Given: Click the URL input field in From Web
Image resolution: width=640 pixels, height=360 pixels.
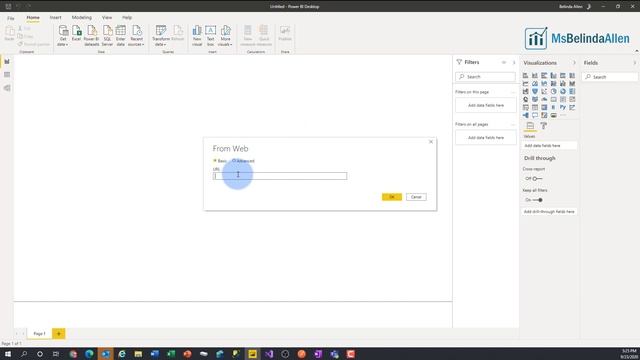Looking at the screenshot, I should point(280,176).
